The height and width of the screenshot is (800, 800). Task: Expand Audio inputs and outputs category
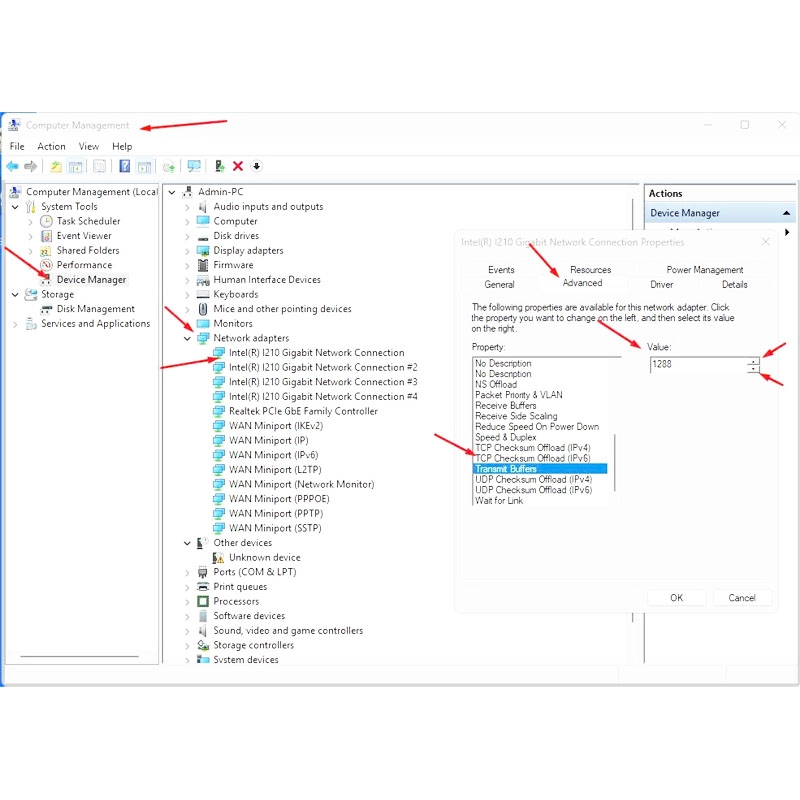pyautogui.click(x=187, y=207)
